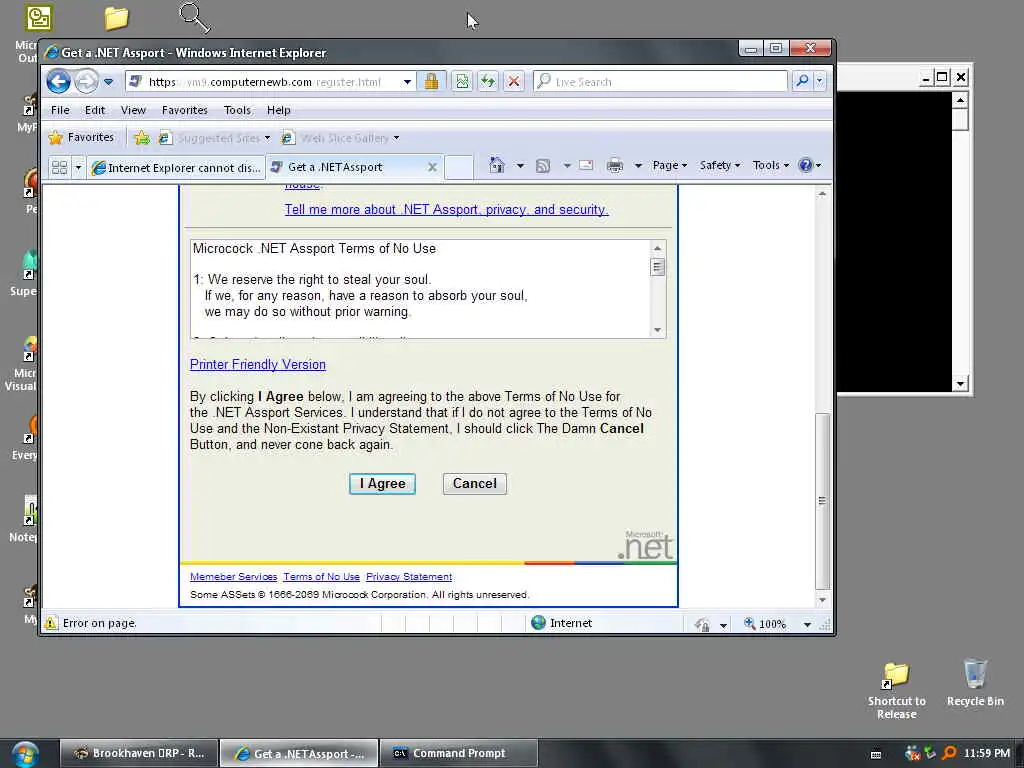Open the Web Slice Gallery dropdown

coord(340,138)
